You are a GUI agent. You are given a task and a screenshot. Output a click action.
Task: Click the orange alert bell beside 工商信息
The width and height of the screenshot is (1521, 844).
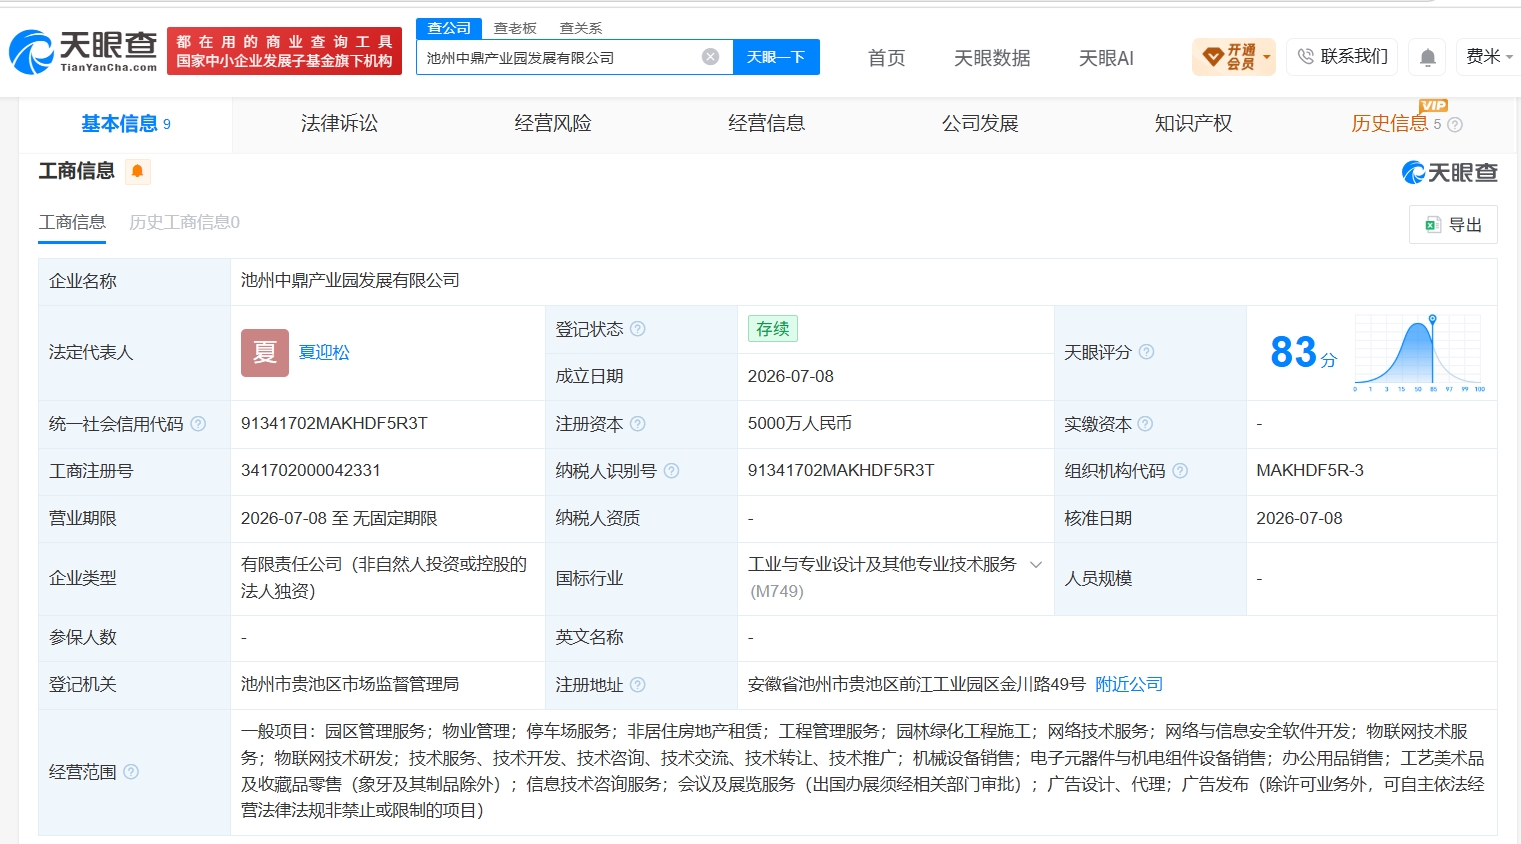(138, 171)
